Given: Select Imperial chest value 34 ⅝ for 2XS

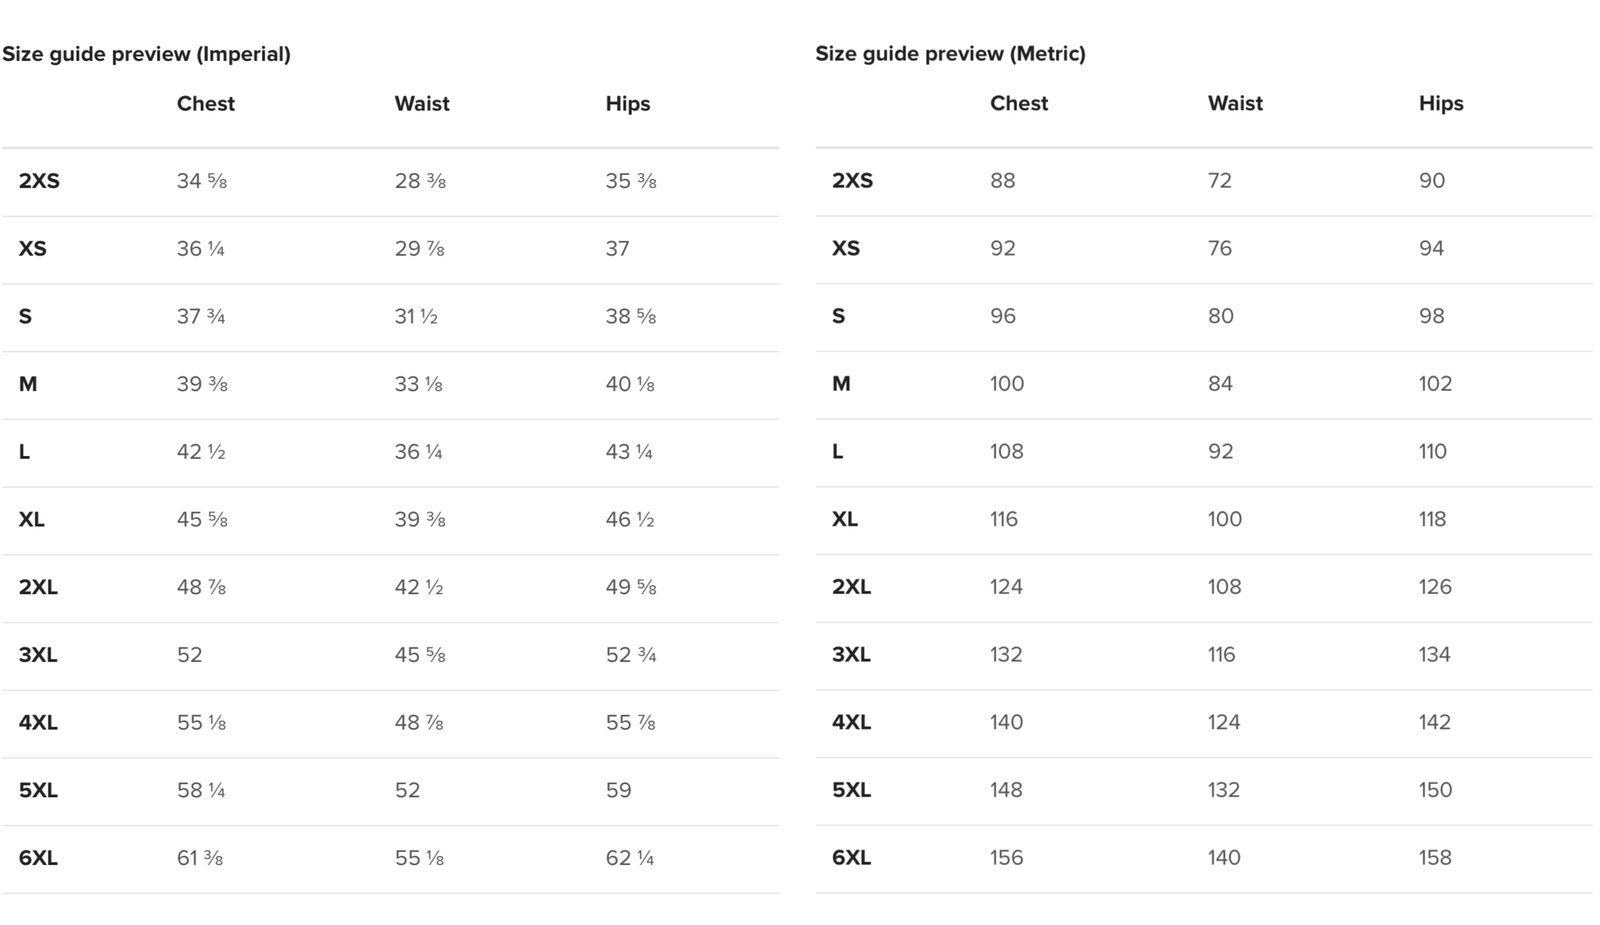Looking at the screenshot, I should pyautogui.click(x=201, y=181).
